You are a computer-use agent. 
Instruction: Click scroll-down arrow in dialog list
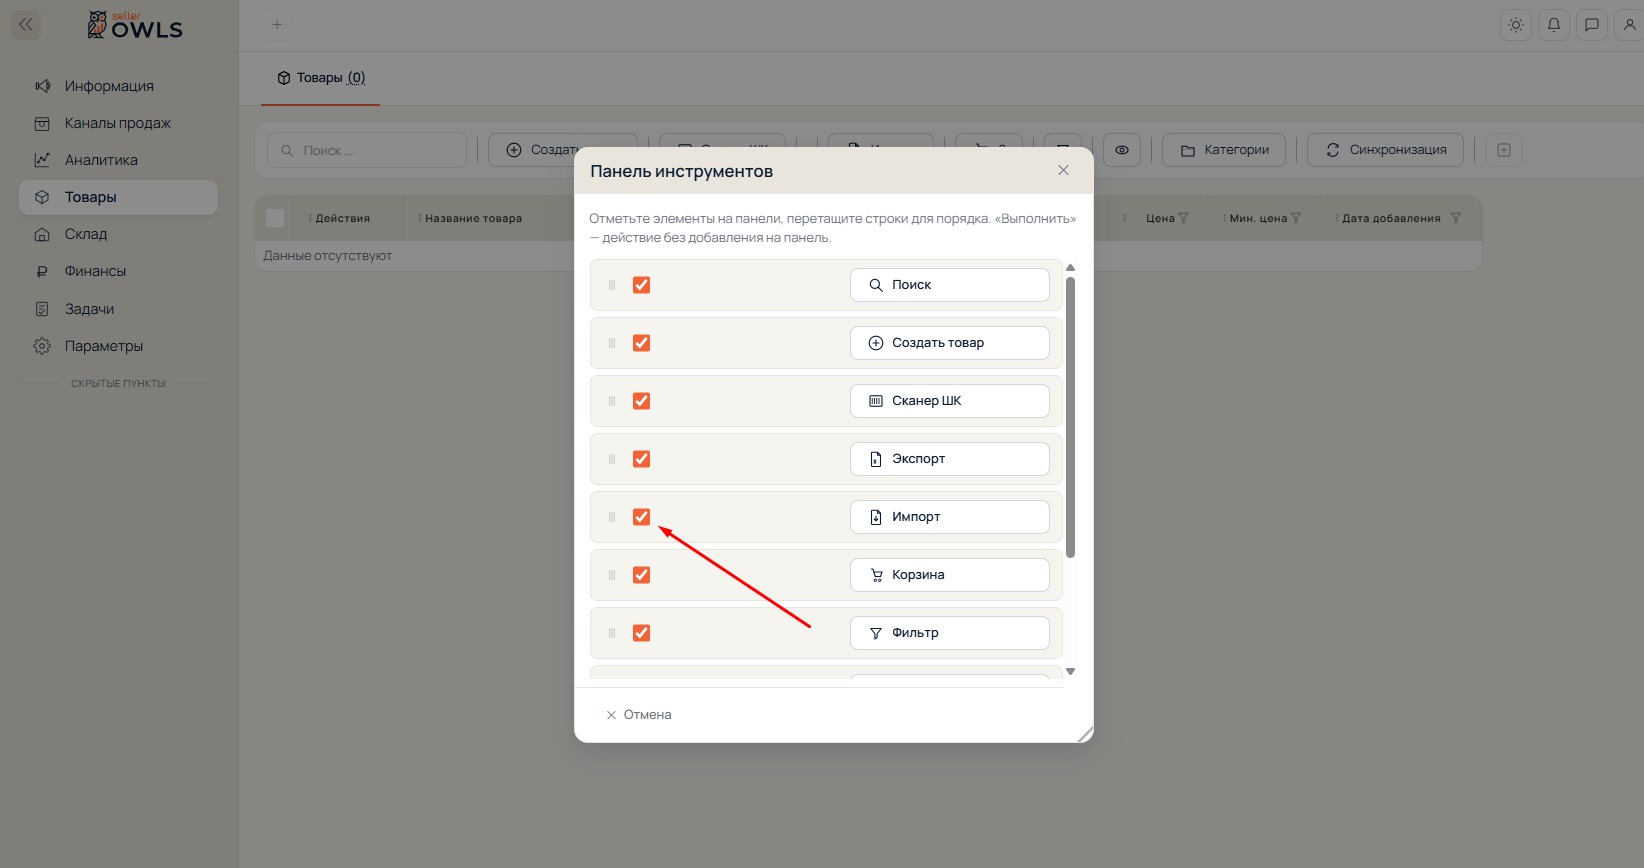[1070, 672]
